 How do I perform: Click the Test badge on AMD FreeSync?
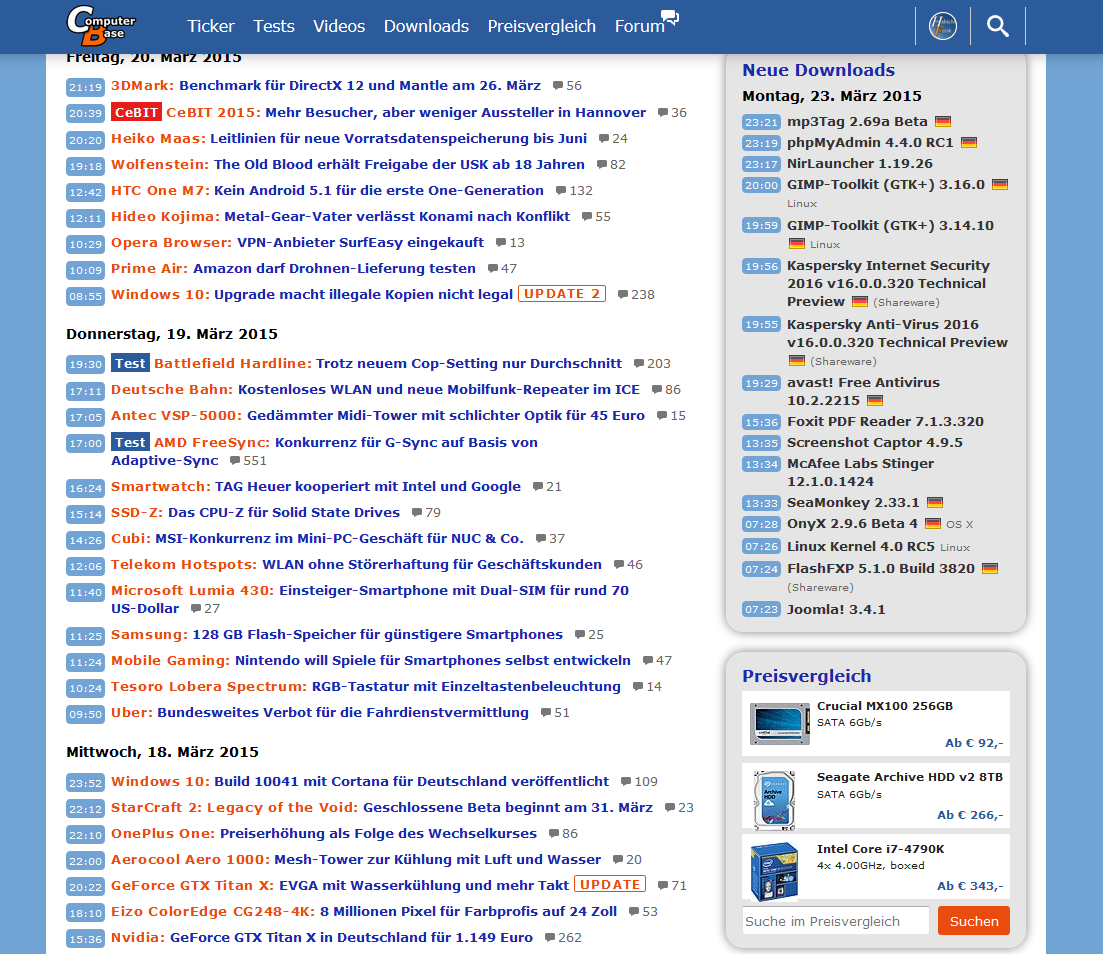[x=130, y=443]
